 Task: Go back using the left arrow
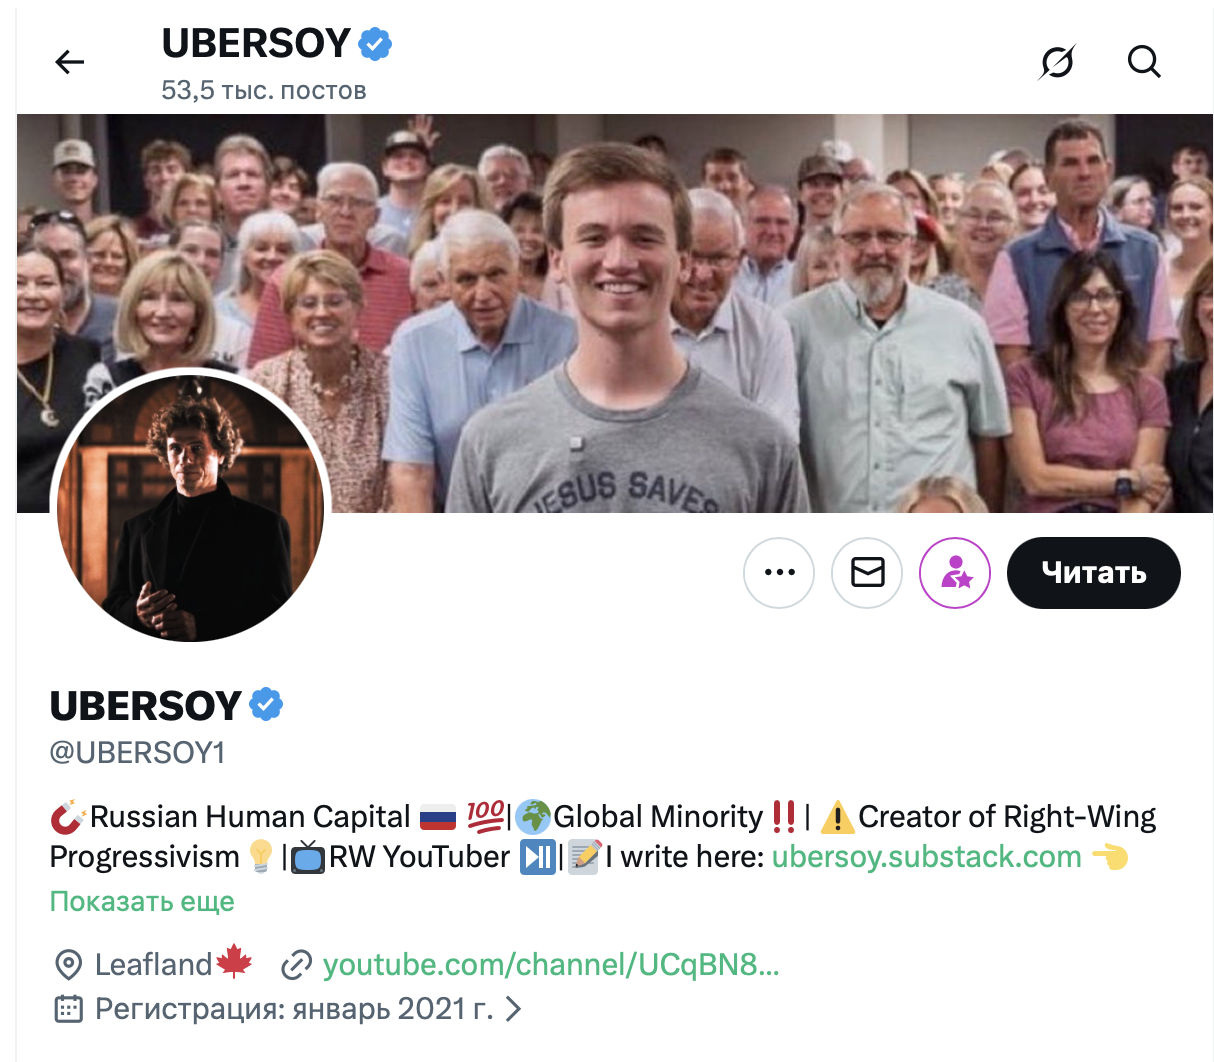point(69,62)
